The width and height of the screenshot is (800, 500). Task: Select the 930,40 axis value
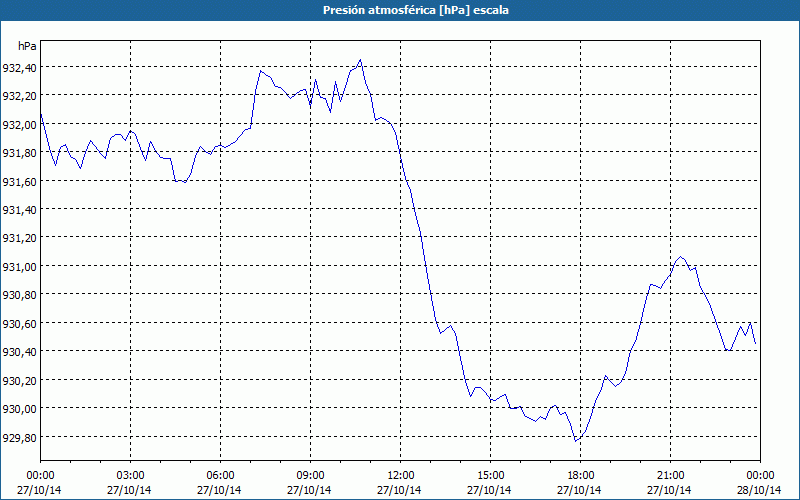click(x=18, y=352)
